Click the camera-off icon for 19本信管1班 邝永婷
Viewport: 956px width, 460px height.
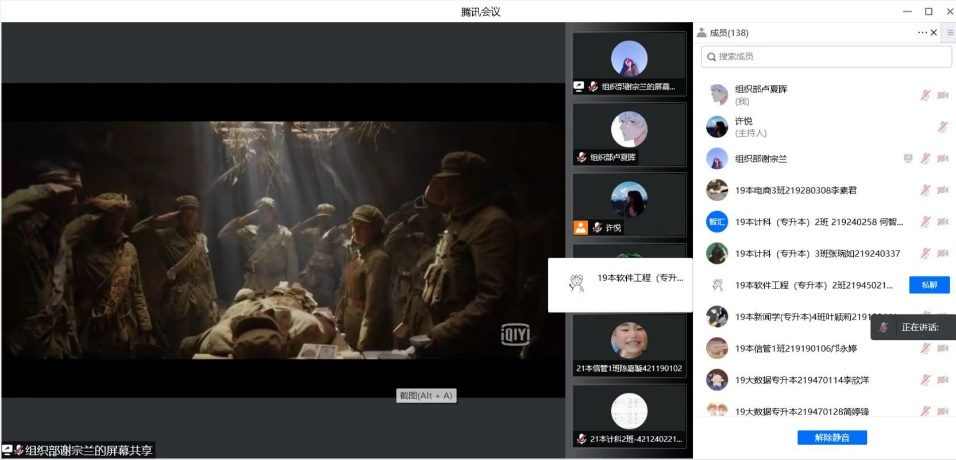pos(943,348)
